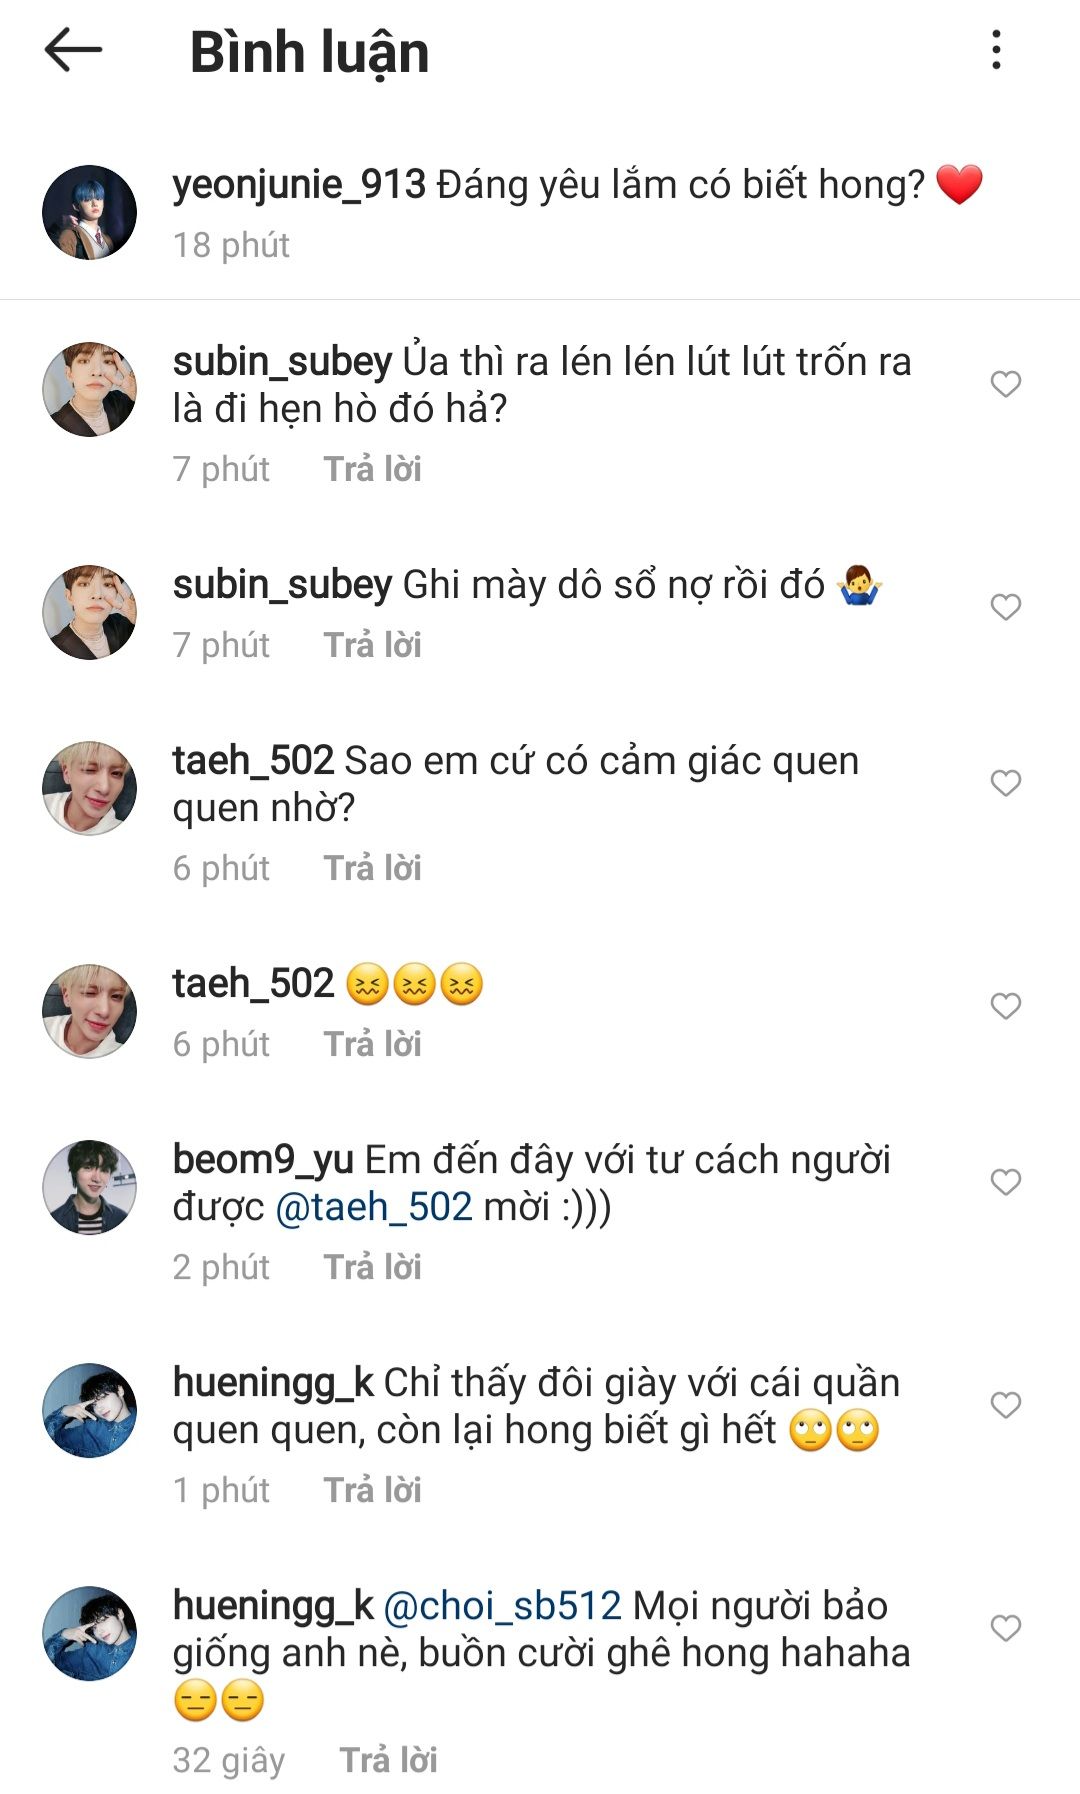Open the three-dot options menu
The image size is (1080, 1794).
[x=995, y=50]
